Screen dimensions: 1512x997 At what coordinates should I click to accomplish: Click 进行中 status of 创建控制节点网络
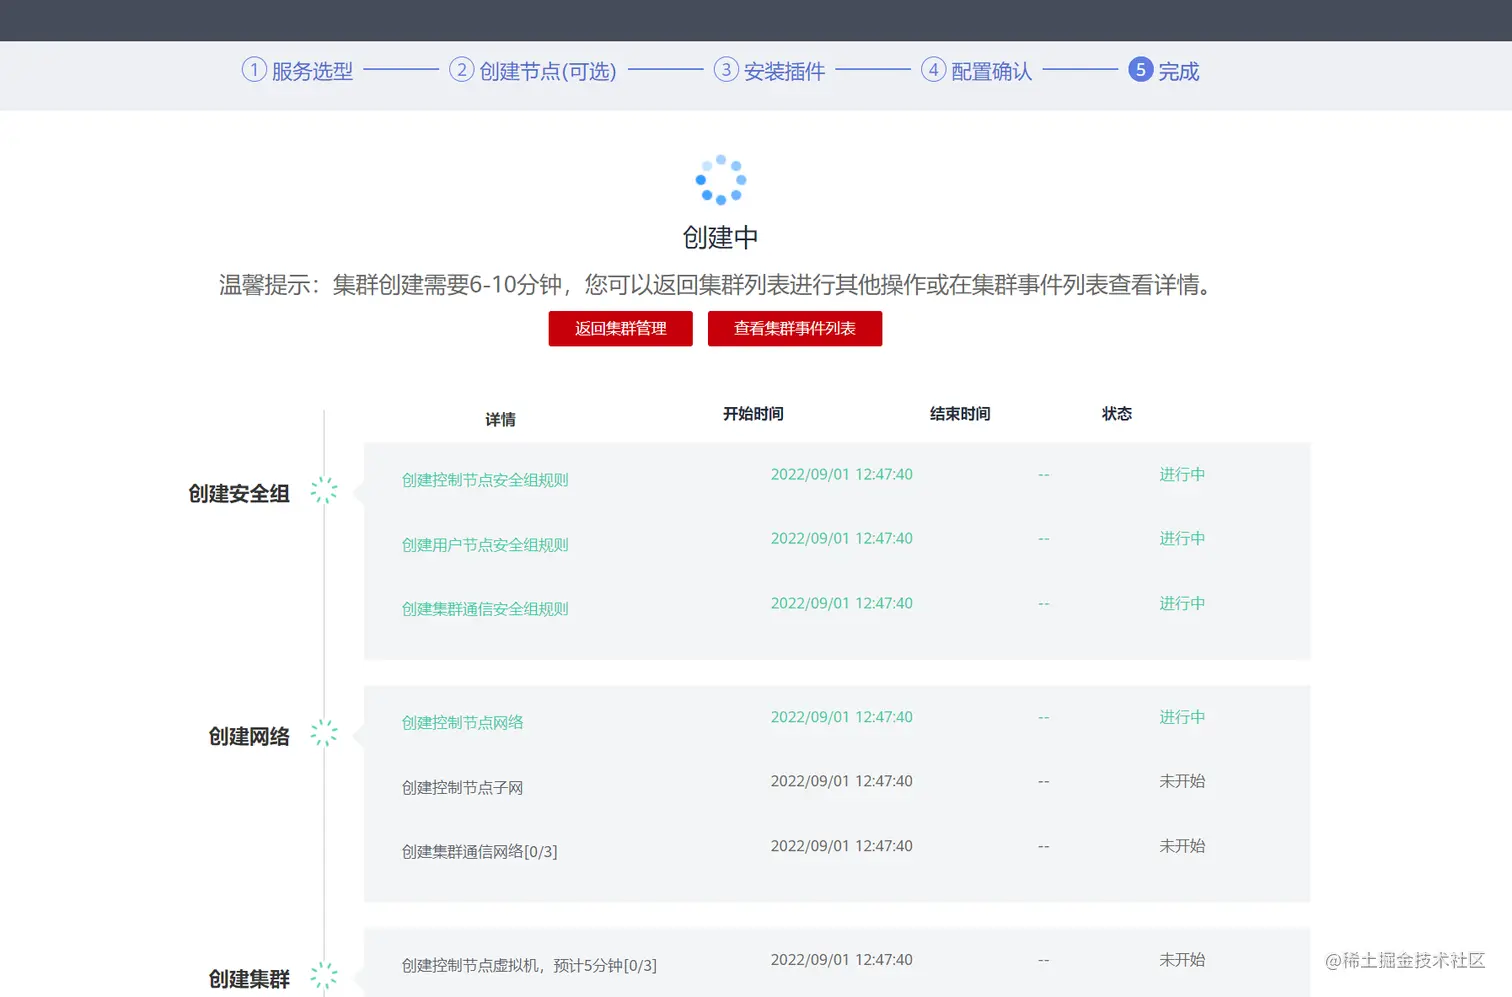tap(1182, 717)
